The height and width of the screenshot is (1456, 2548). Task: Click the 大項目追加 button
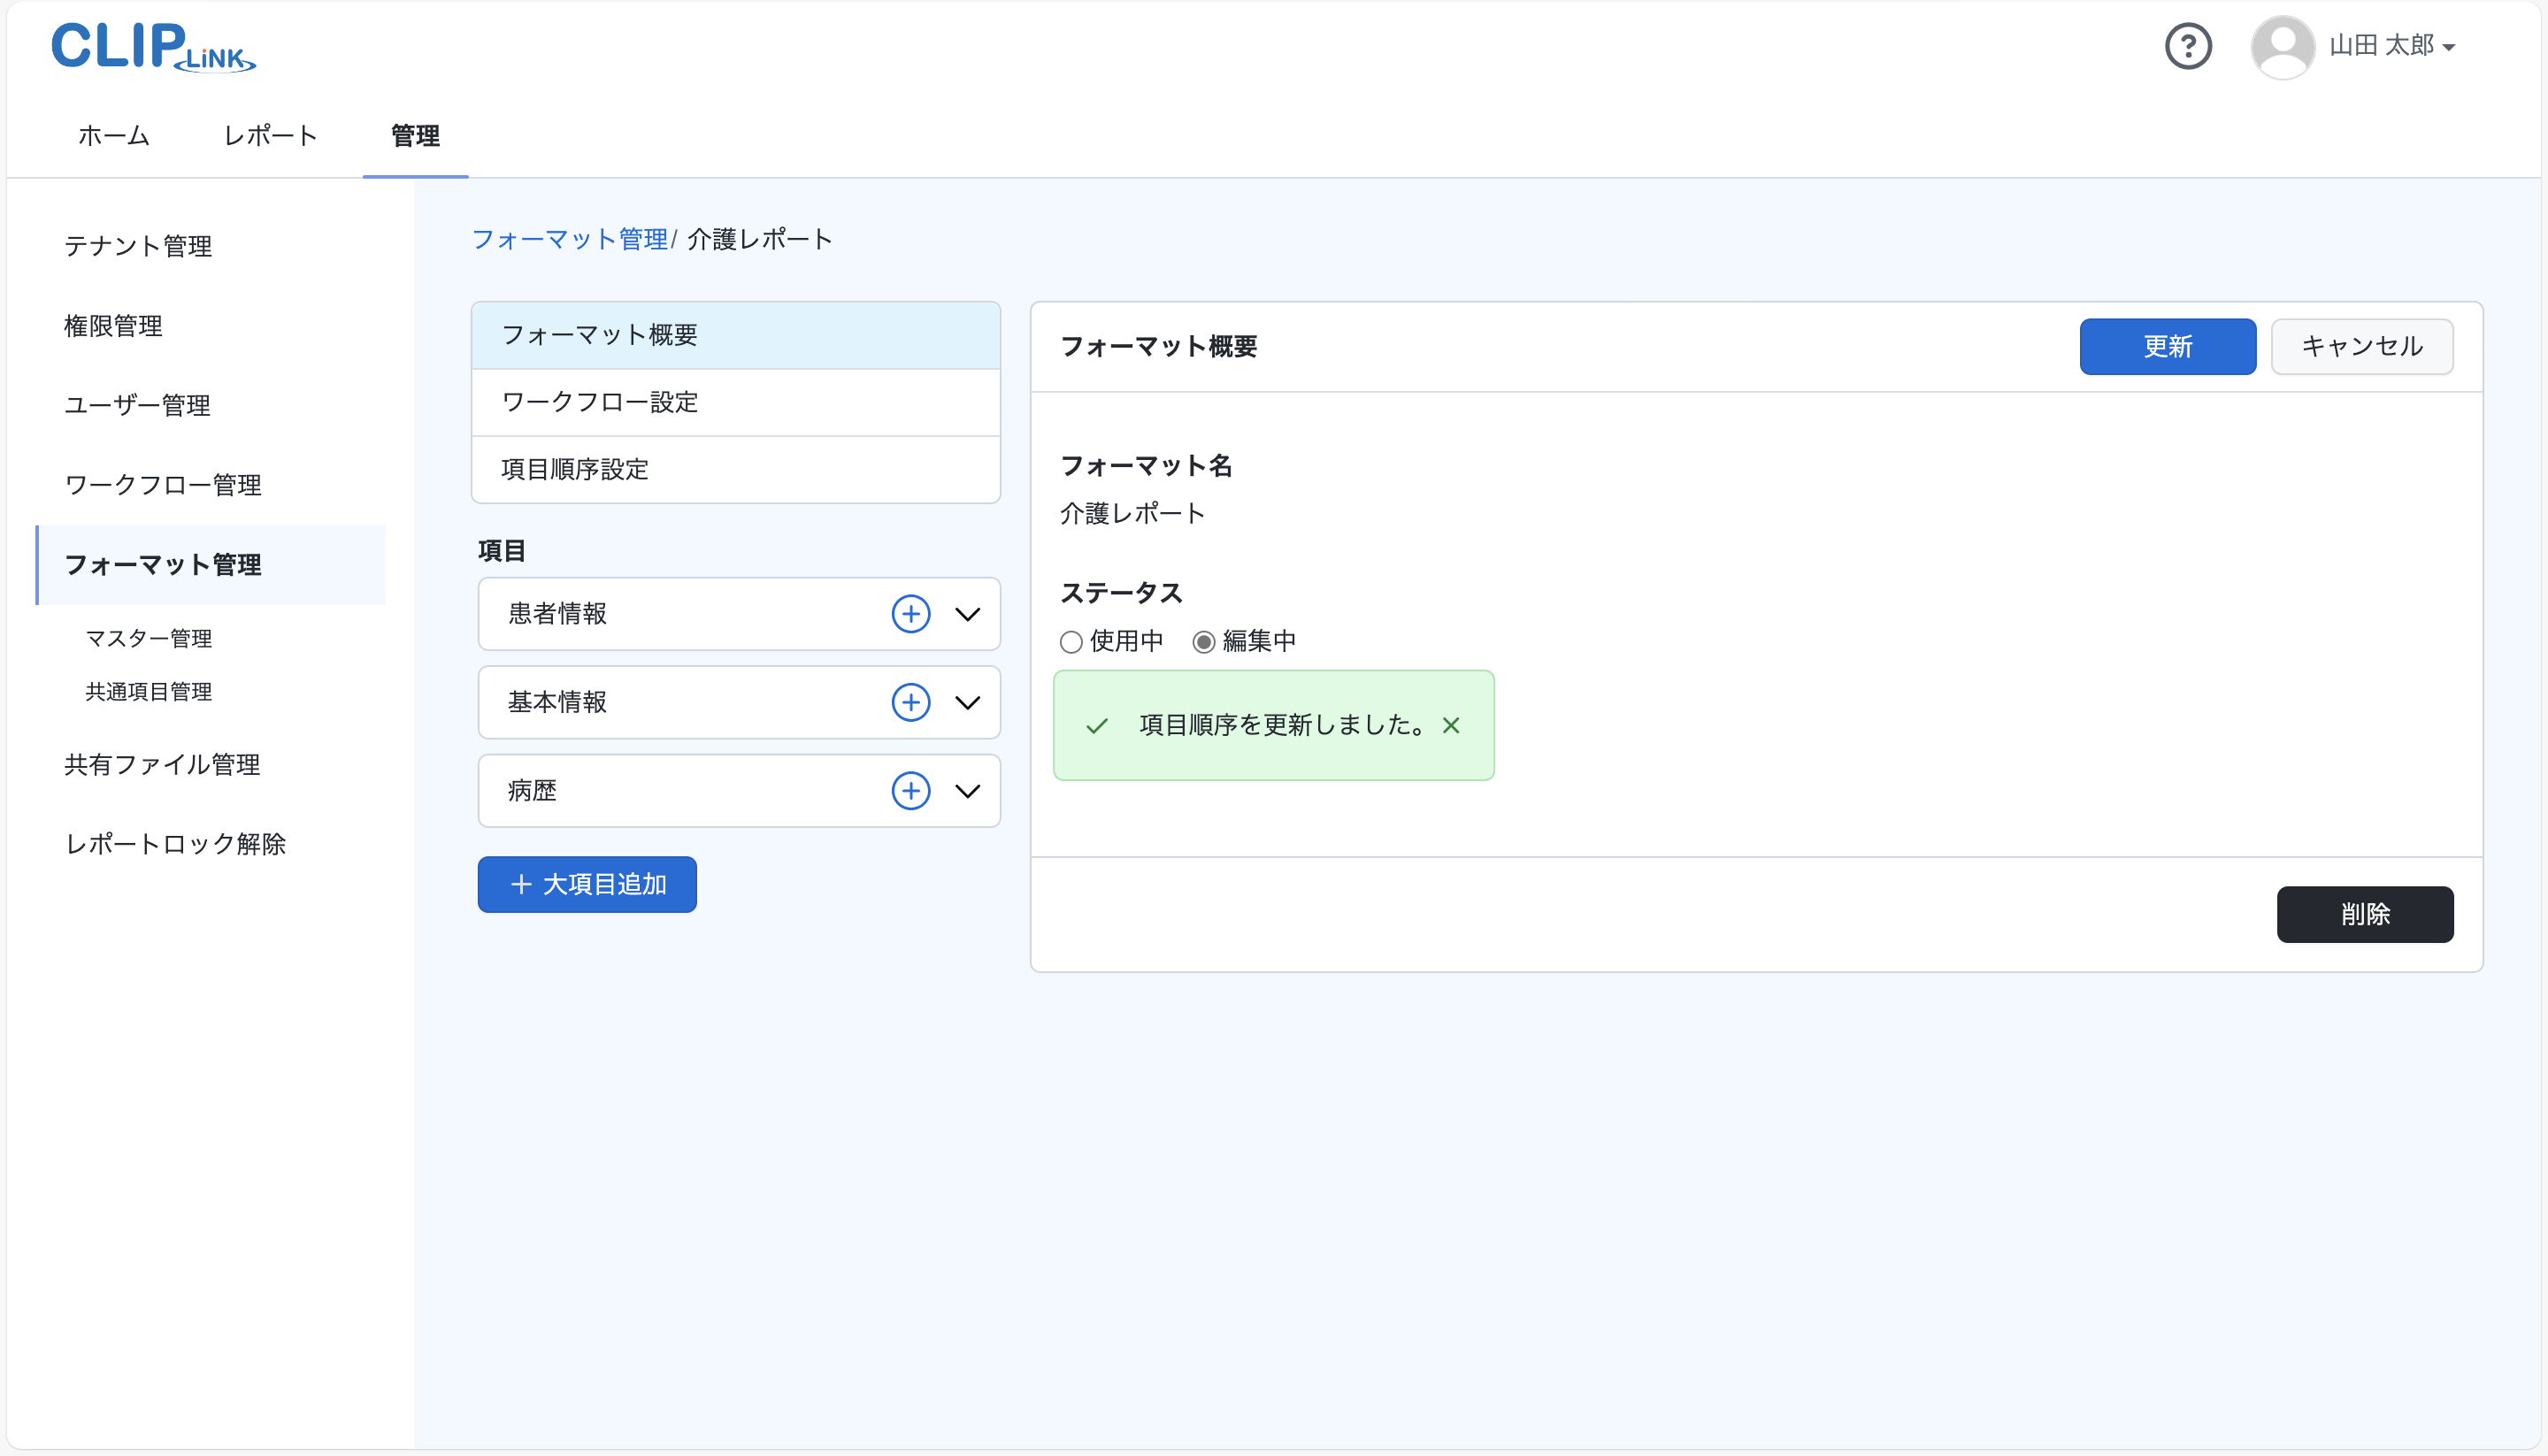587,884
